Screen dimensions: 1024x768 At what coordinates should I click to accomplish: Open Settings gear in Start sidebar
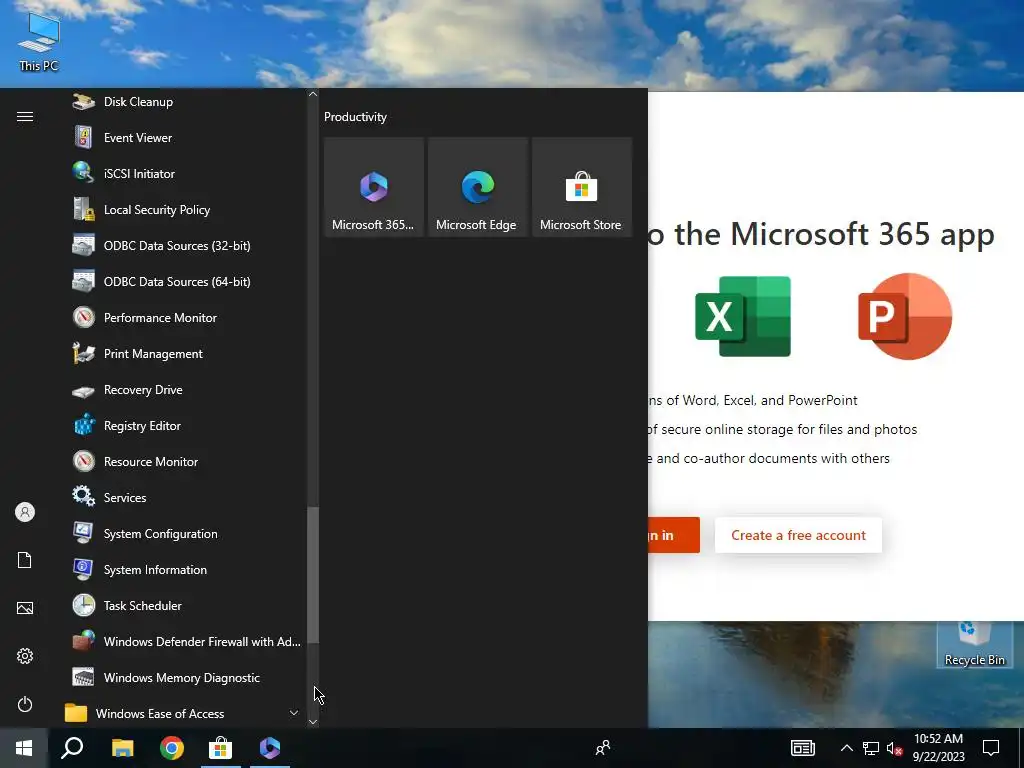coord(25,656)
